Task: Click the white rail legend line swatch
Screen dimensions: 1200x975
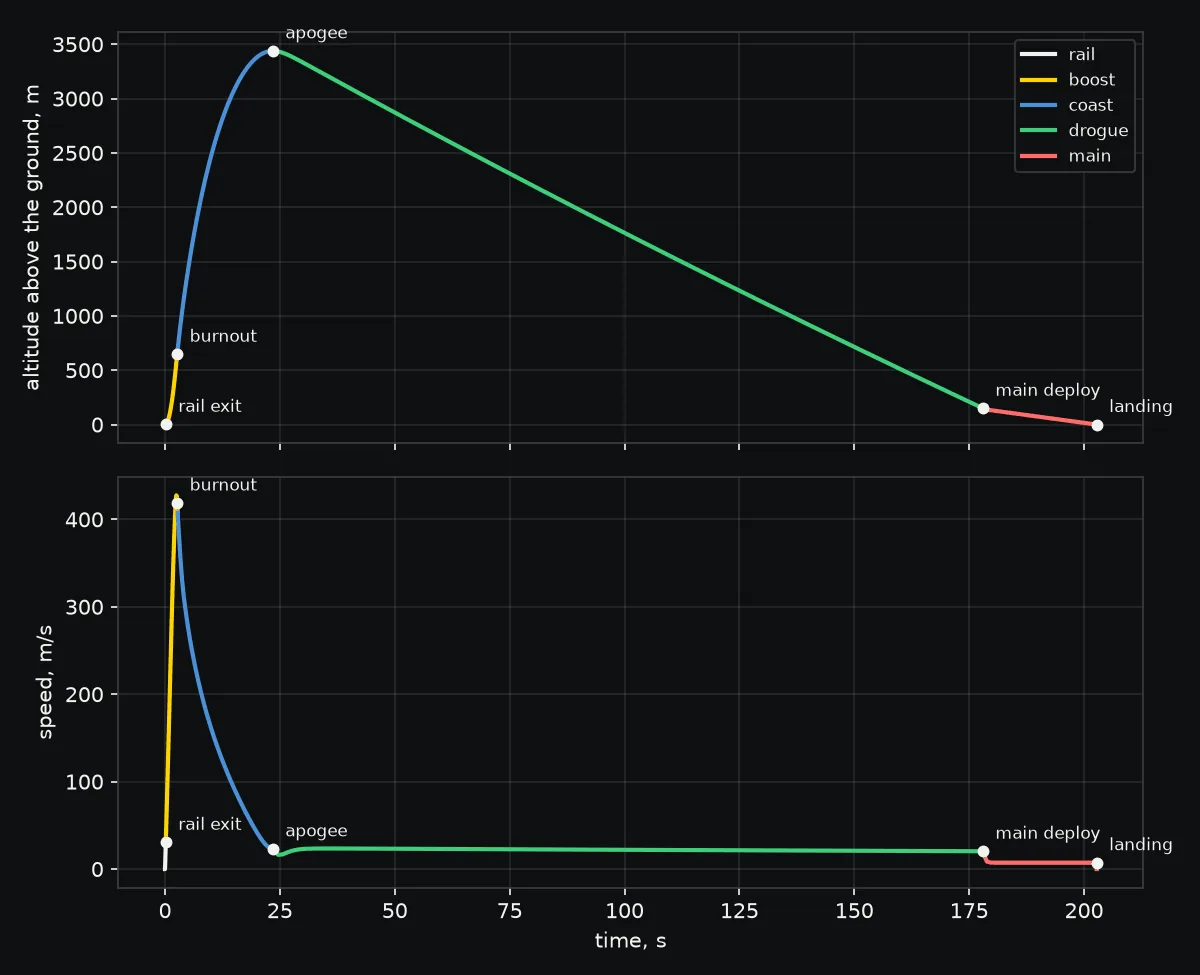Action: [x=1037, y=55]
